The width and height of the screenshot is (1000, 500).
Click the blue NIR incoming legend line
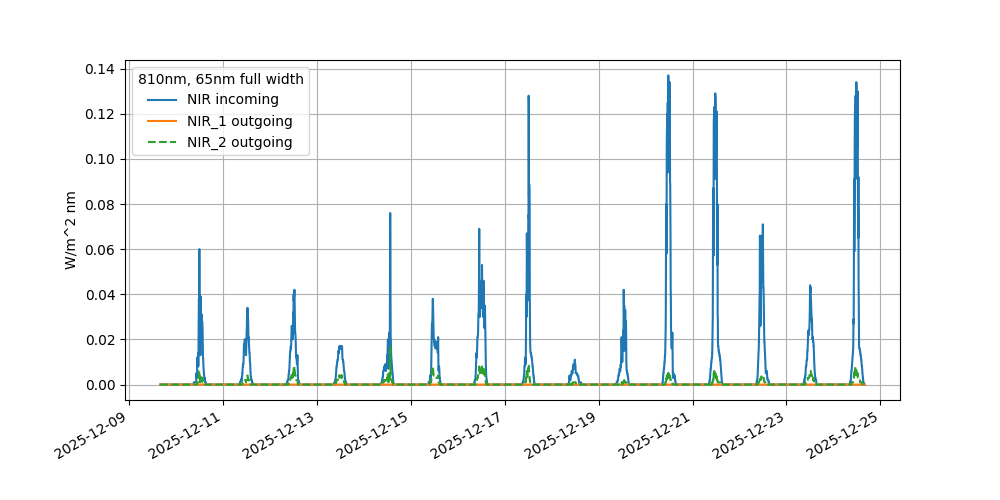tap(163, 100)
